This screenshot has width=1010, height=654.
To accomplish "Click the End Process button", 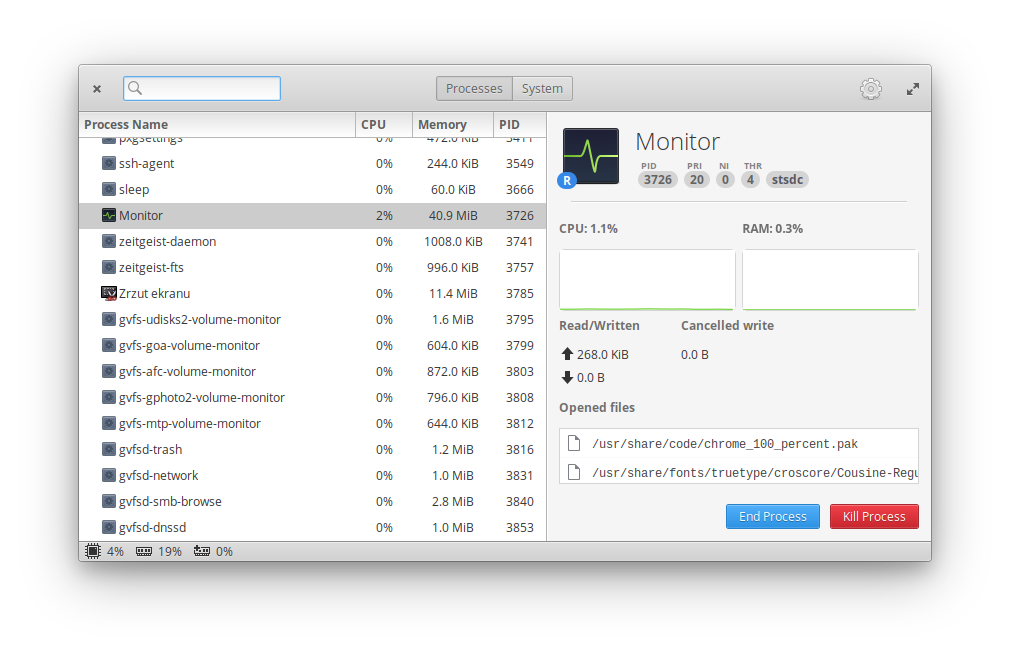I will point(773,516).
